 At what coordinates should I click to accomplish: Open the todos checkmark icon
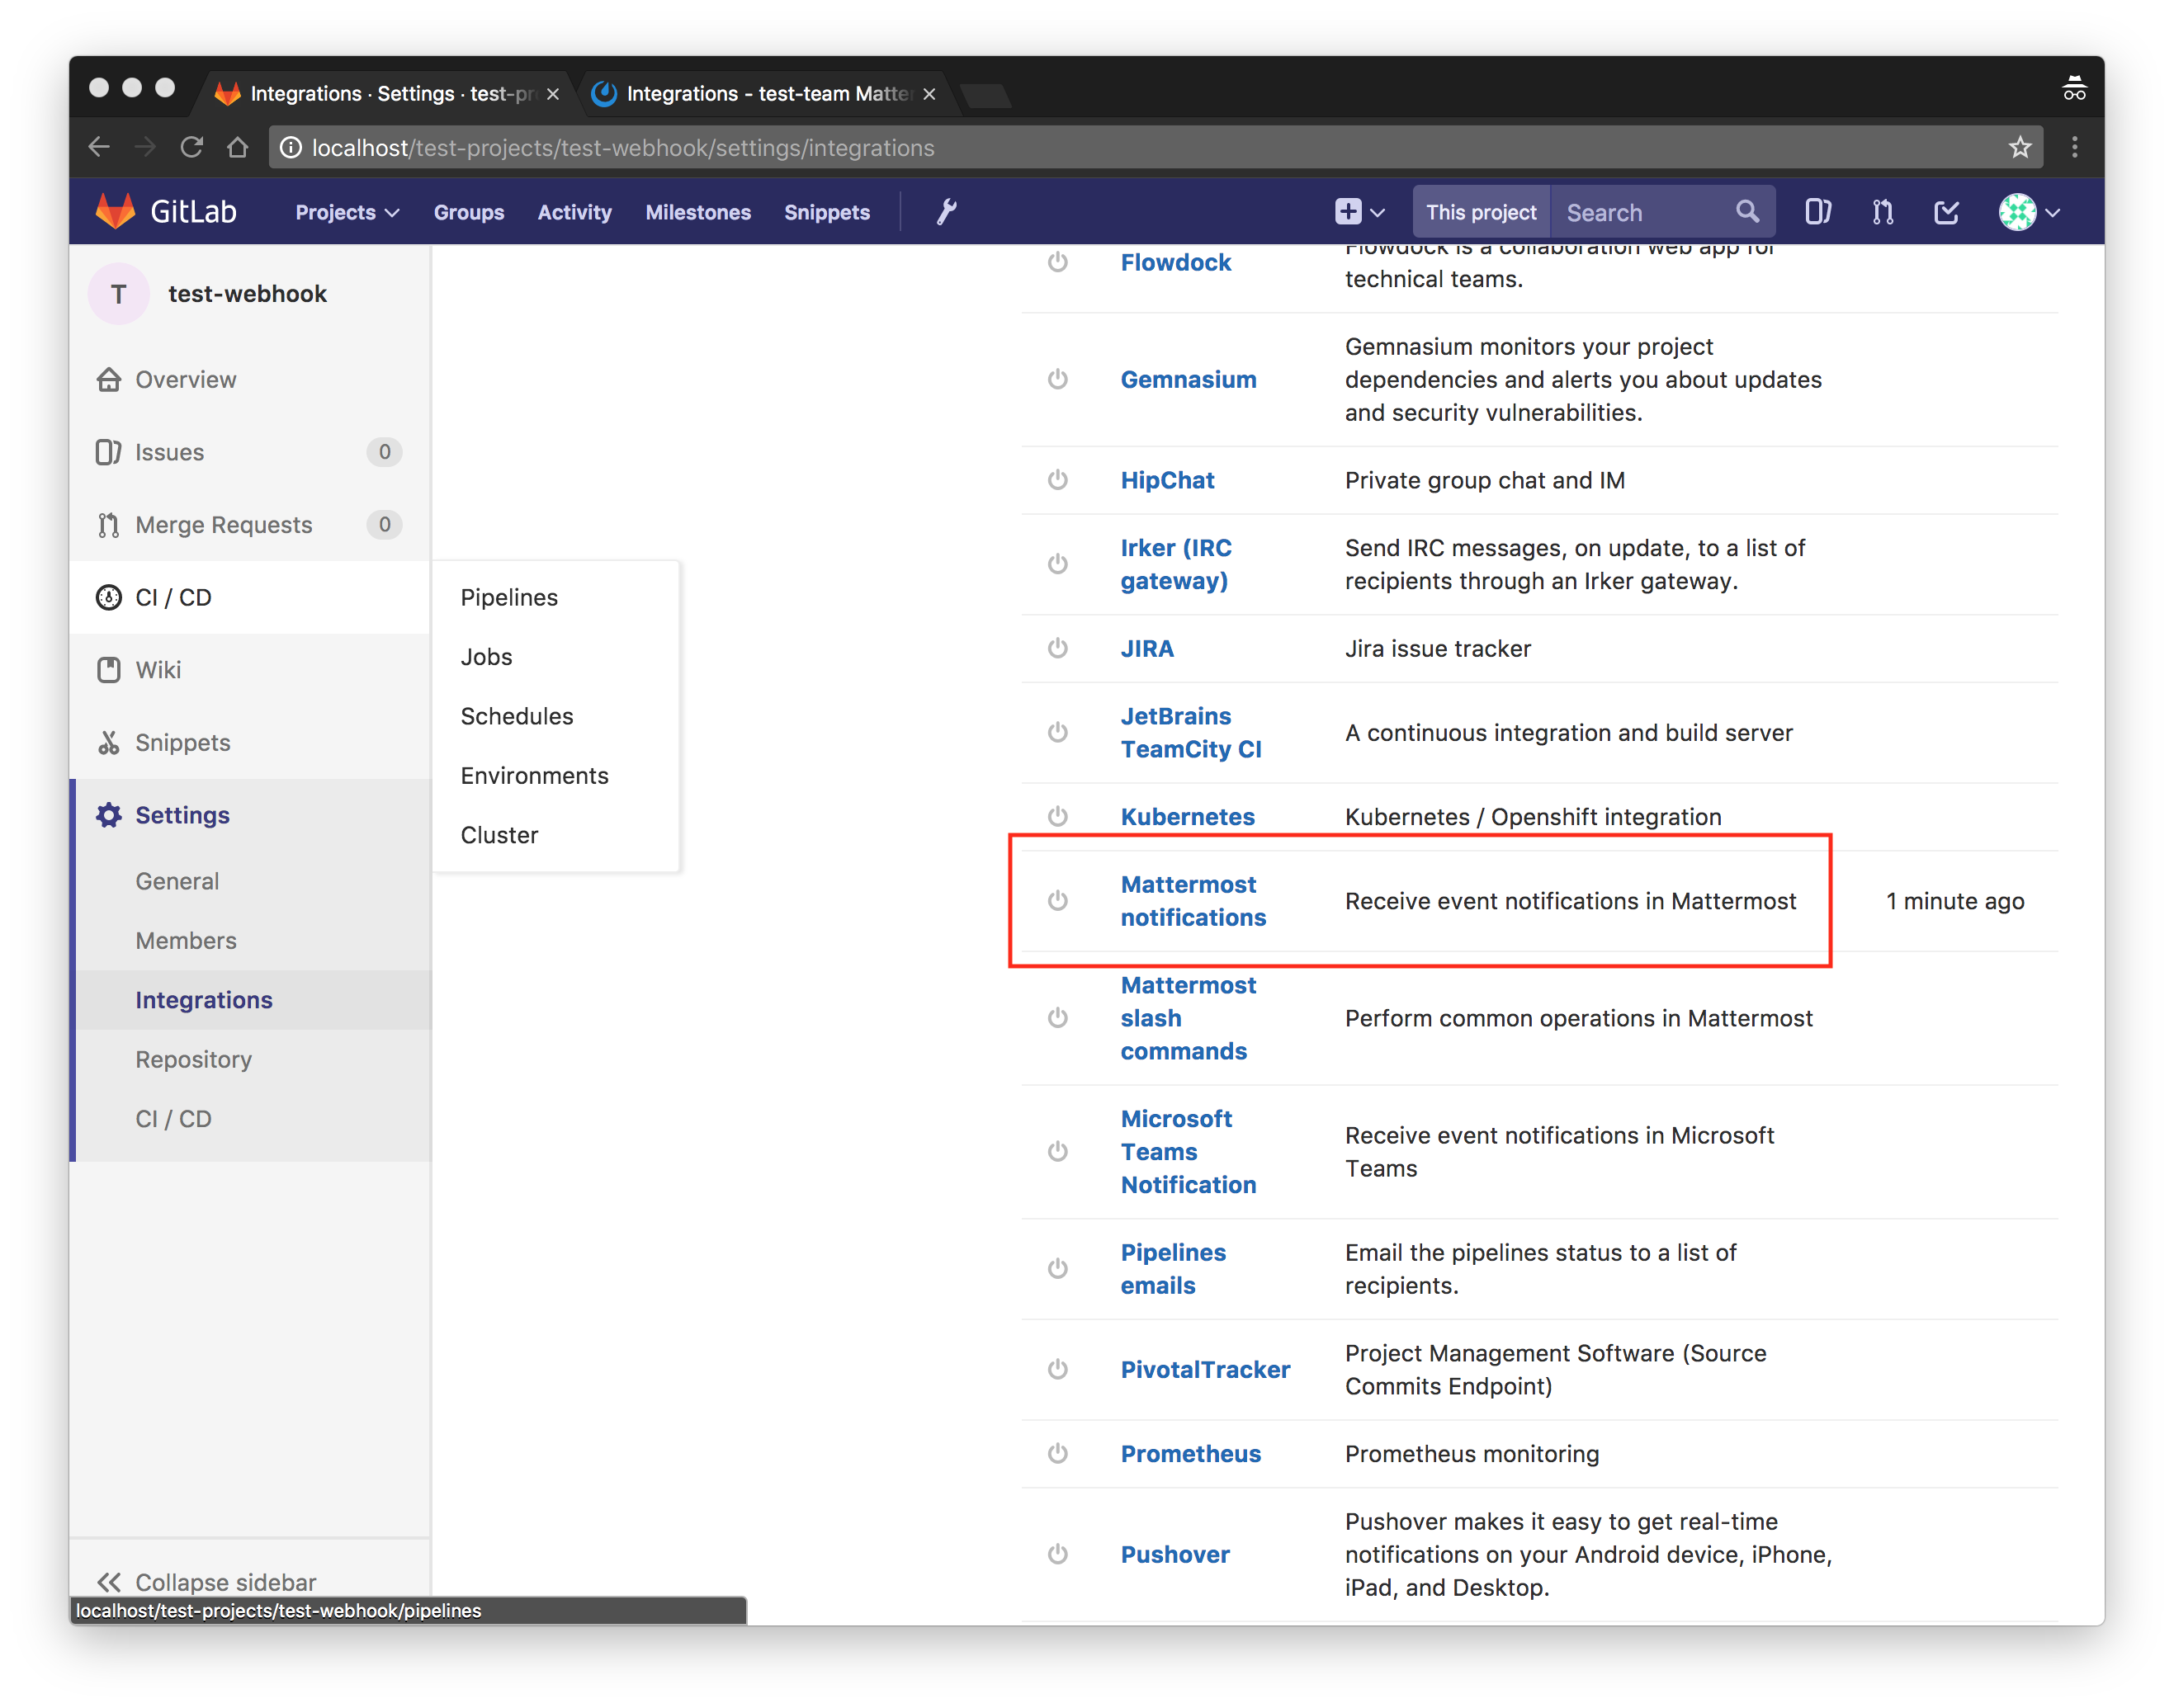(1946, 212)
